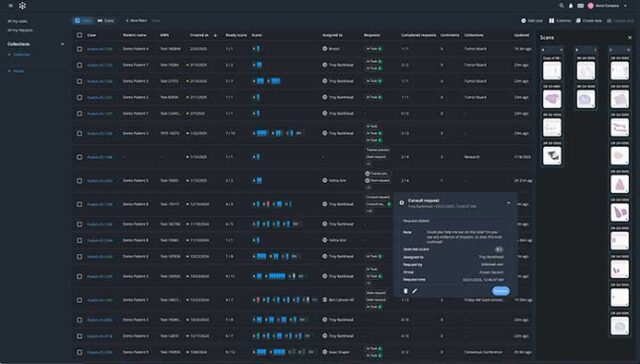Open the More filters dropdown
This screenshot has width=640, height=364.
pos(136,20)
